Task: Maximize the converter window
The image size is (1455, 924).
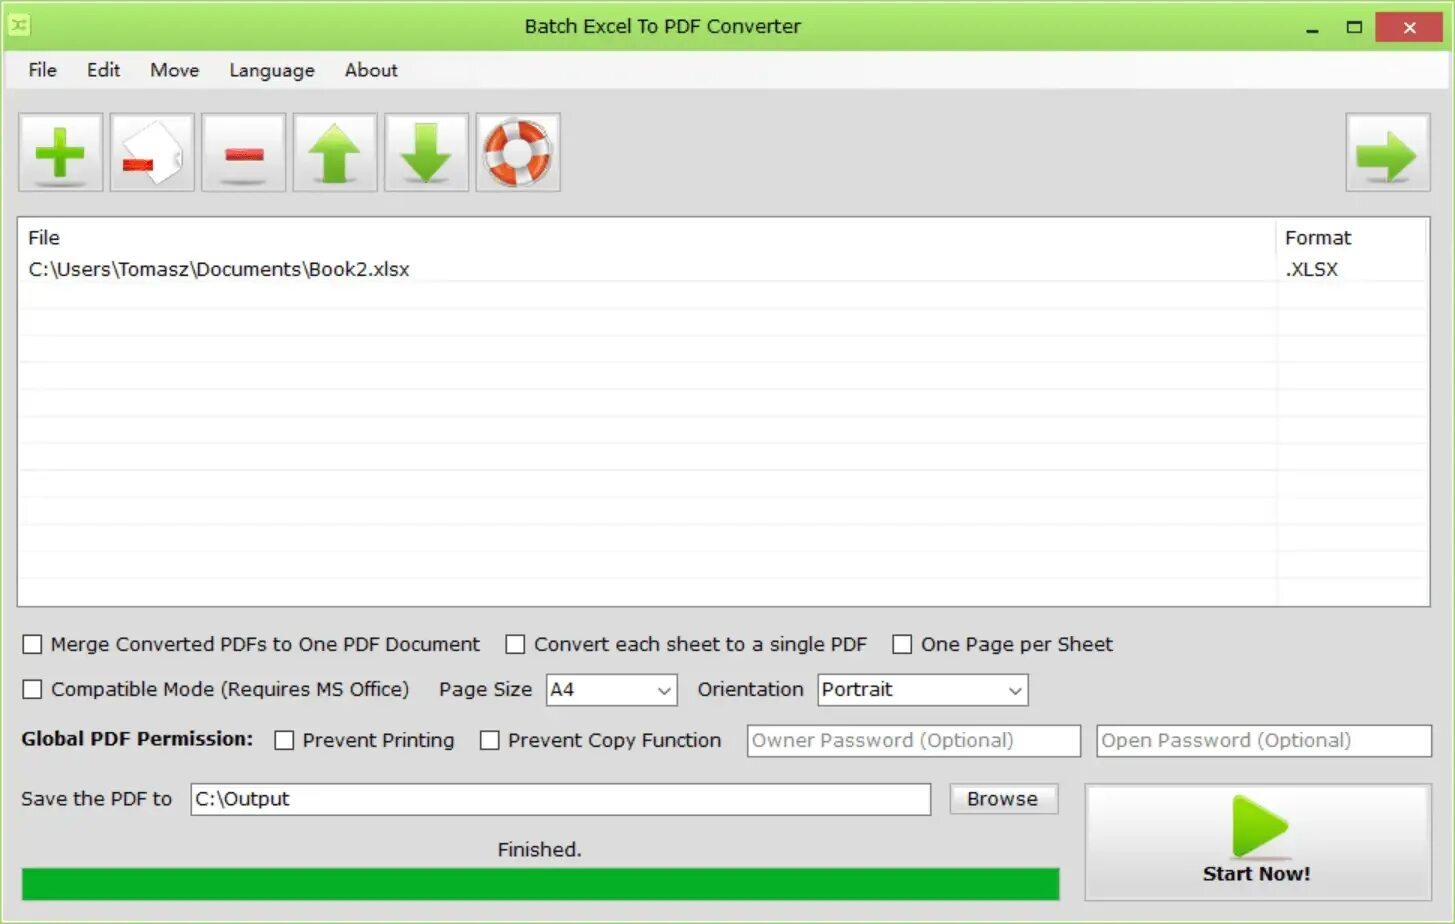Action: click(1354, 27)
